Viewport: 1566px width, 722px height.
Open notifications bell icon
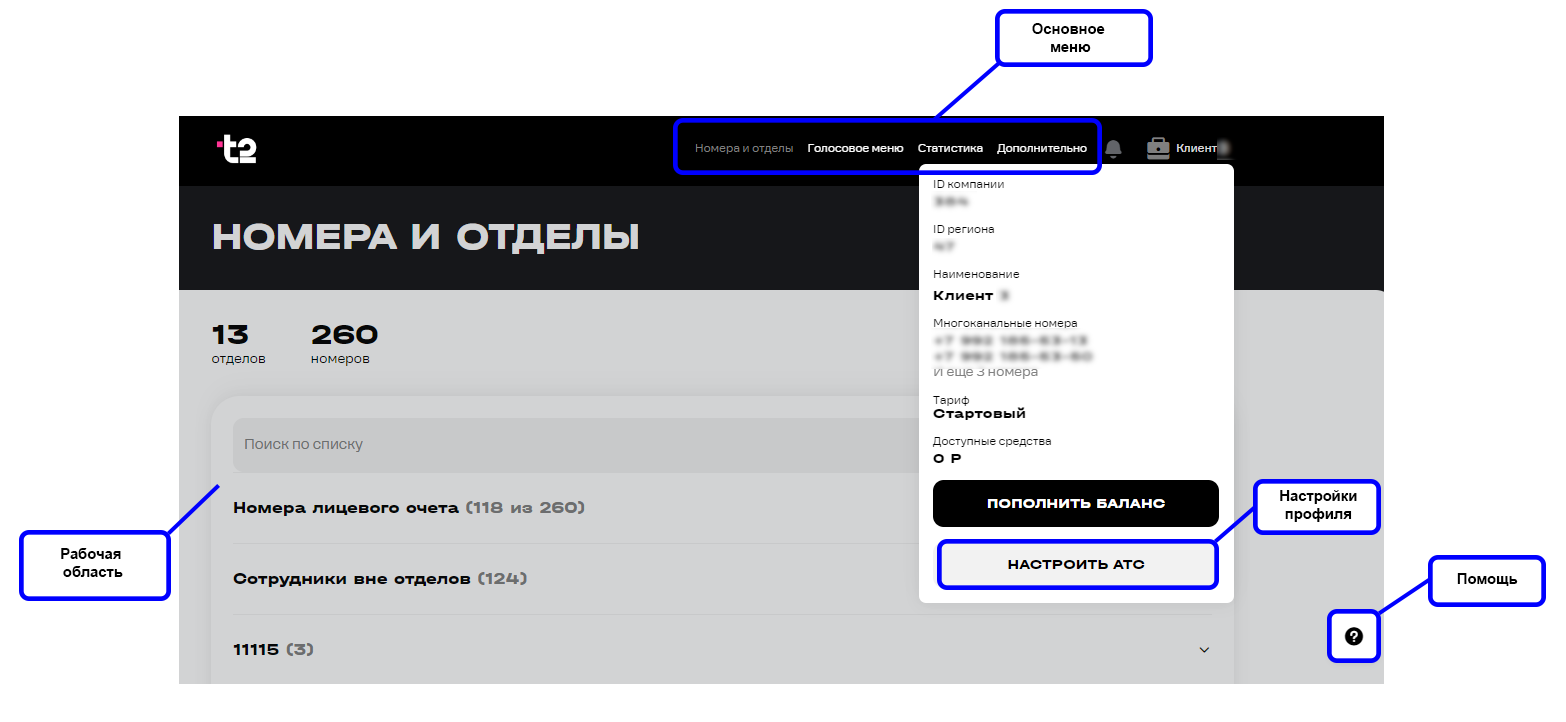(x=1113, y=149)
